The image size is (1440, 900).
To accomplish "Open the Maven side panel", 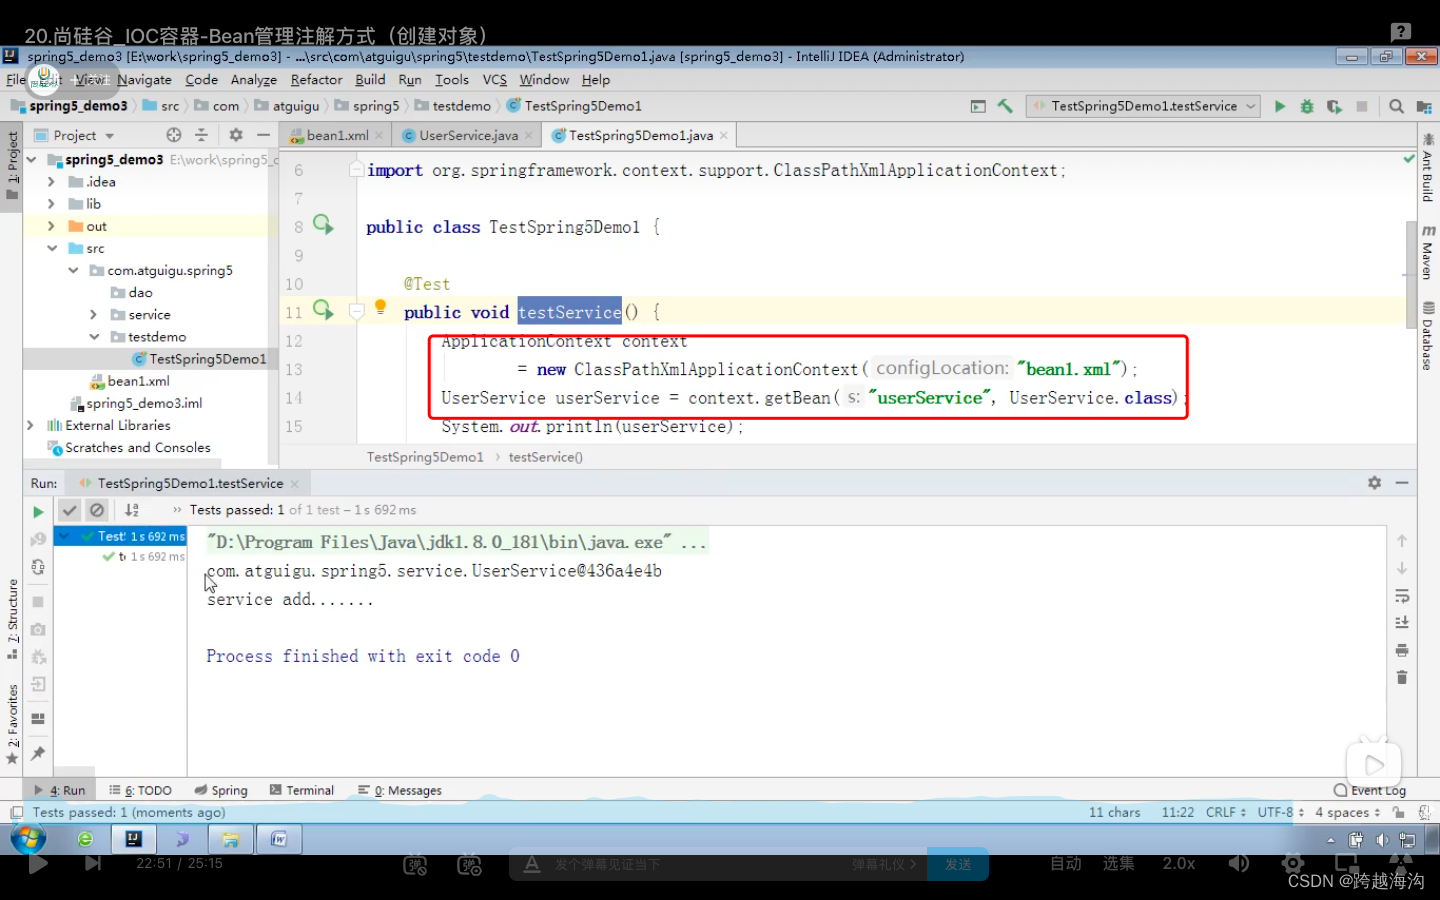I will [x=1428, y=252].
